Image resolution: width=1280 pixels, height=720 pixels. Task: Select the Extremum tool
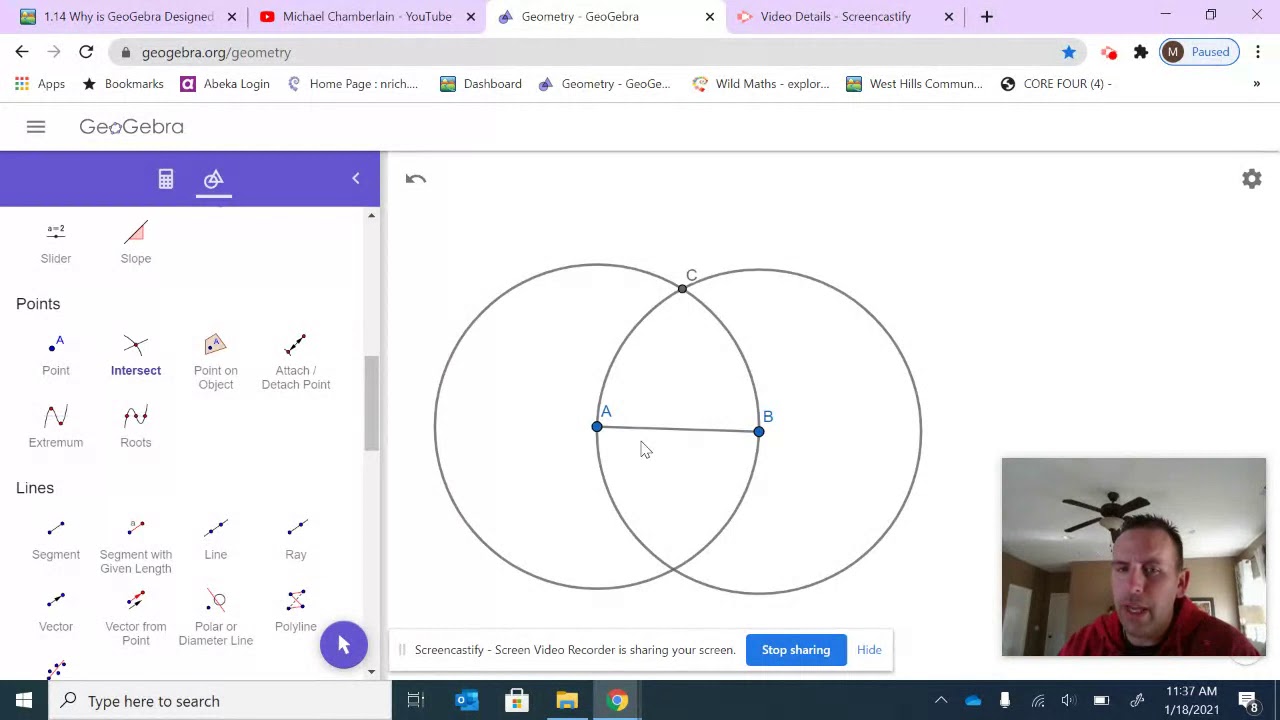(56, 427)
